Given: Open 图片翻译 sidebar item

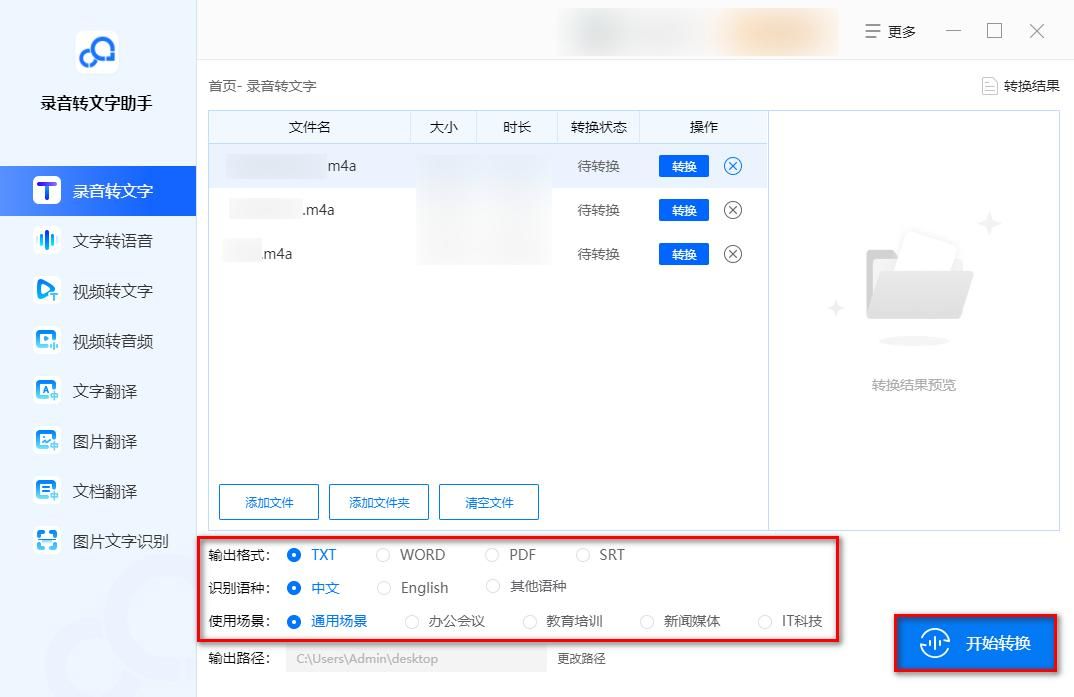Looking at the screenshot, I should pyautogui.click(x=98, y=441).
